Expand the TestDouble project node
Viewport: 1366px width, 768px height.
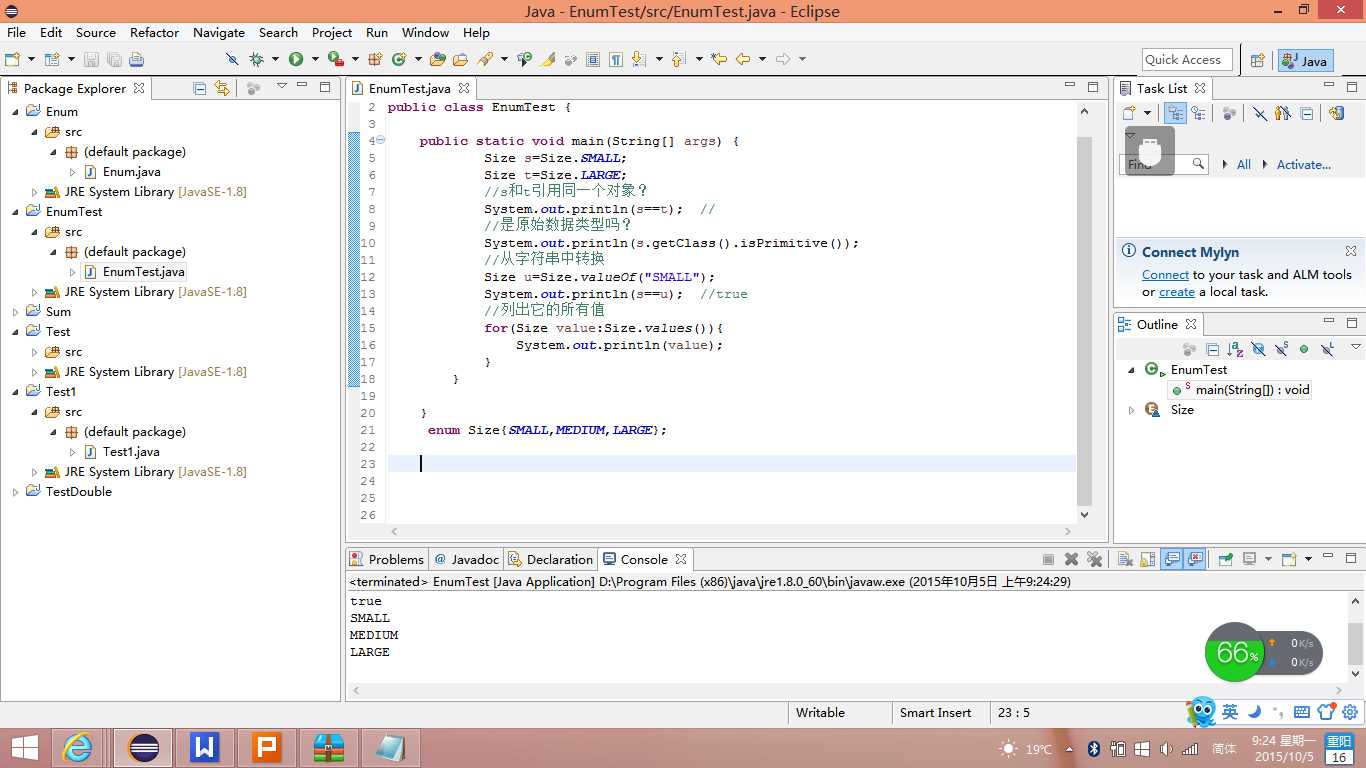15,492
